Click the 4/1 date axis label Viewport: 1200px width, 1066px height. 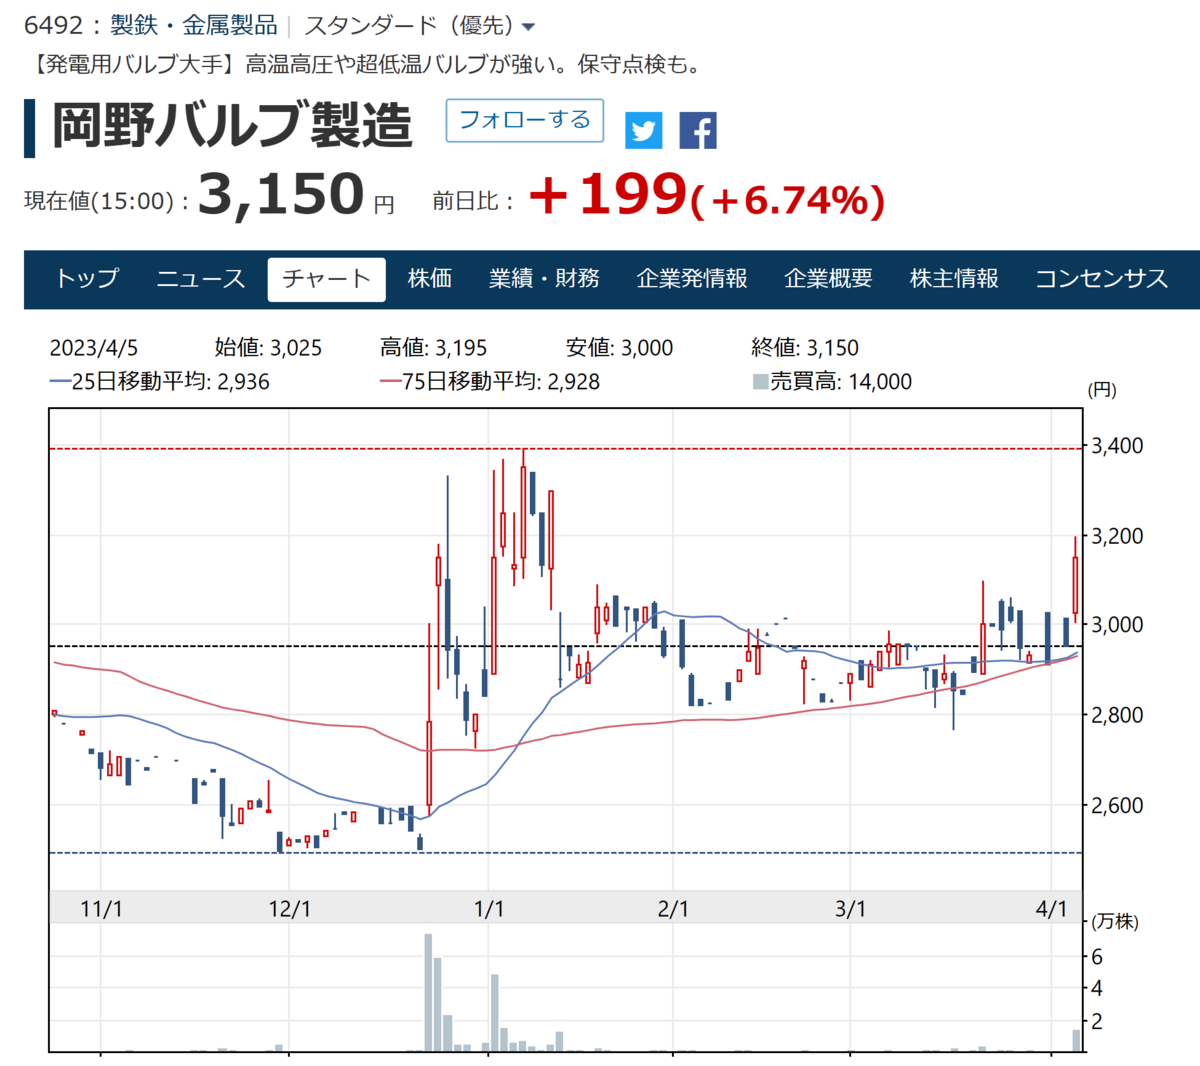tap(1052, 909)
